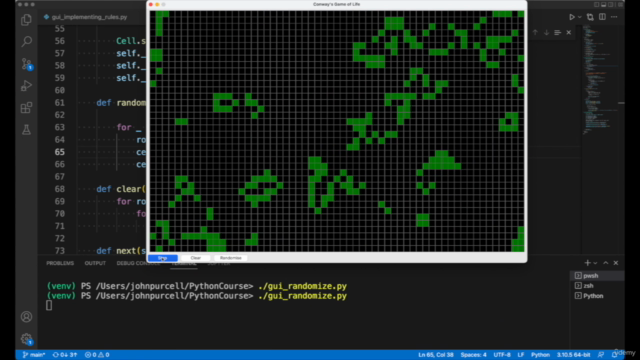Select Python language mode in status bar
The image size is (640, 360).
[540, 355]
